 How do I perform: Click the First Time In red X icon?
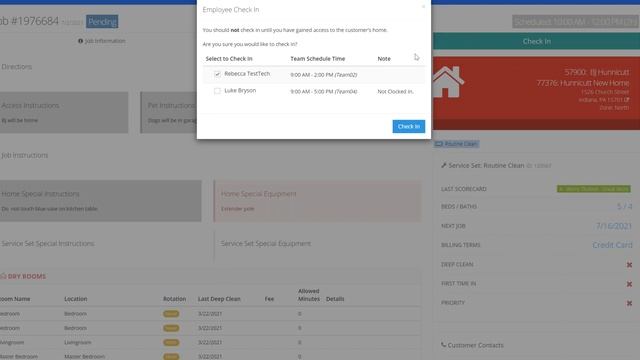(x=629, y=284)
